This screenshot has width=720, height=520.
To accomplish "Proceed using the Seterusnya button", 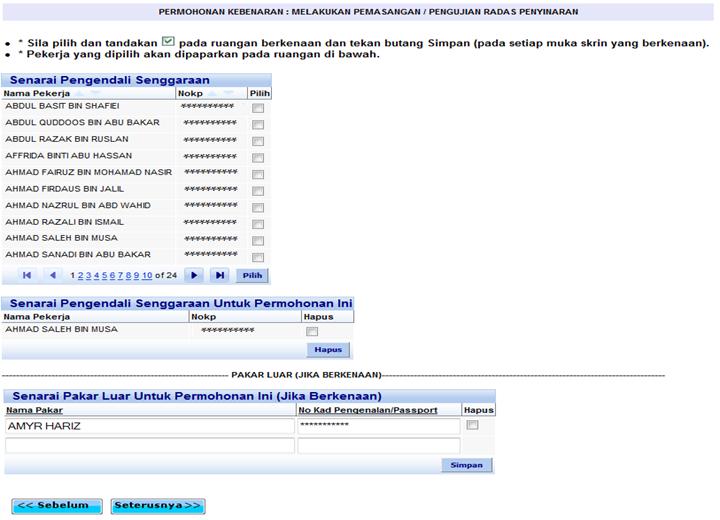I will tap(158, 505).
